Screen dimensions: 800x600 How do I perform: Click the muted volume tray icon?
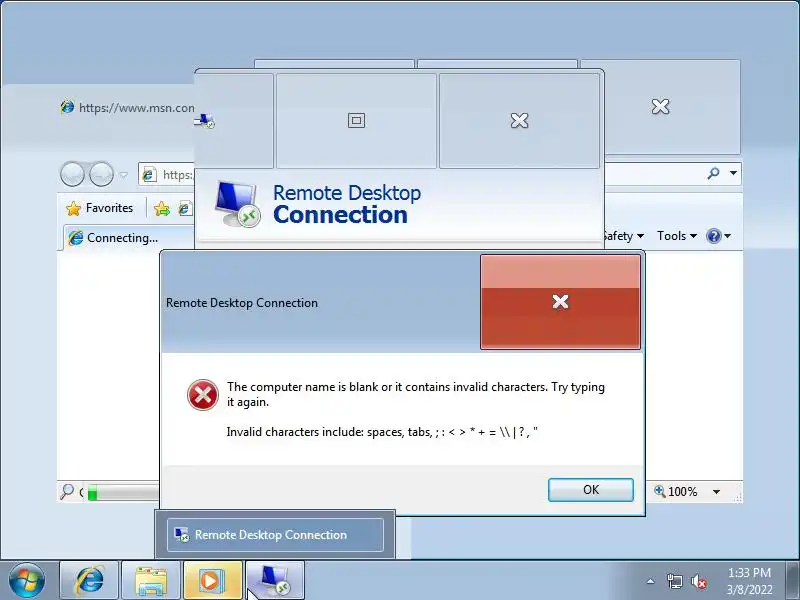pyautogui.click(x=699, y=581)
